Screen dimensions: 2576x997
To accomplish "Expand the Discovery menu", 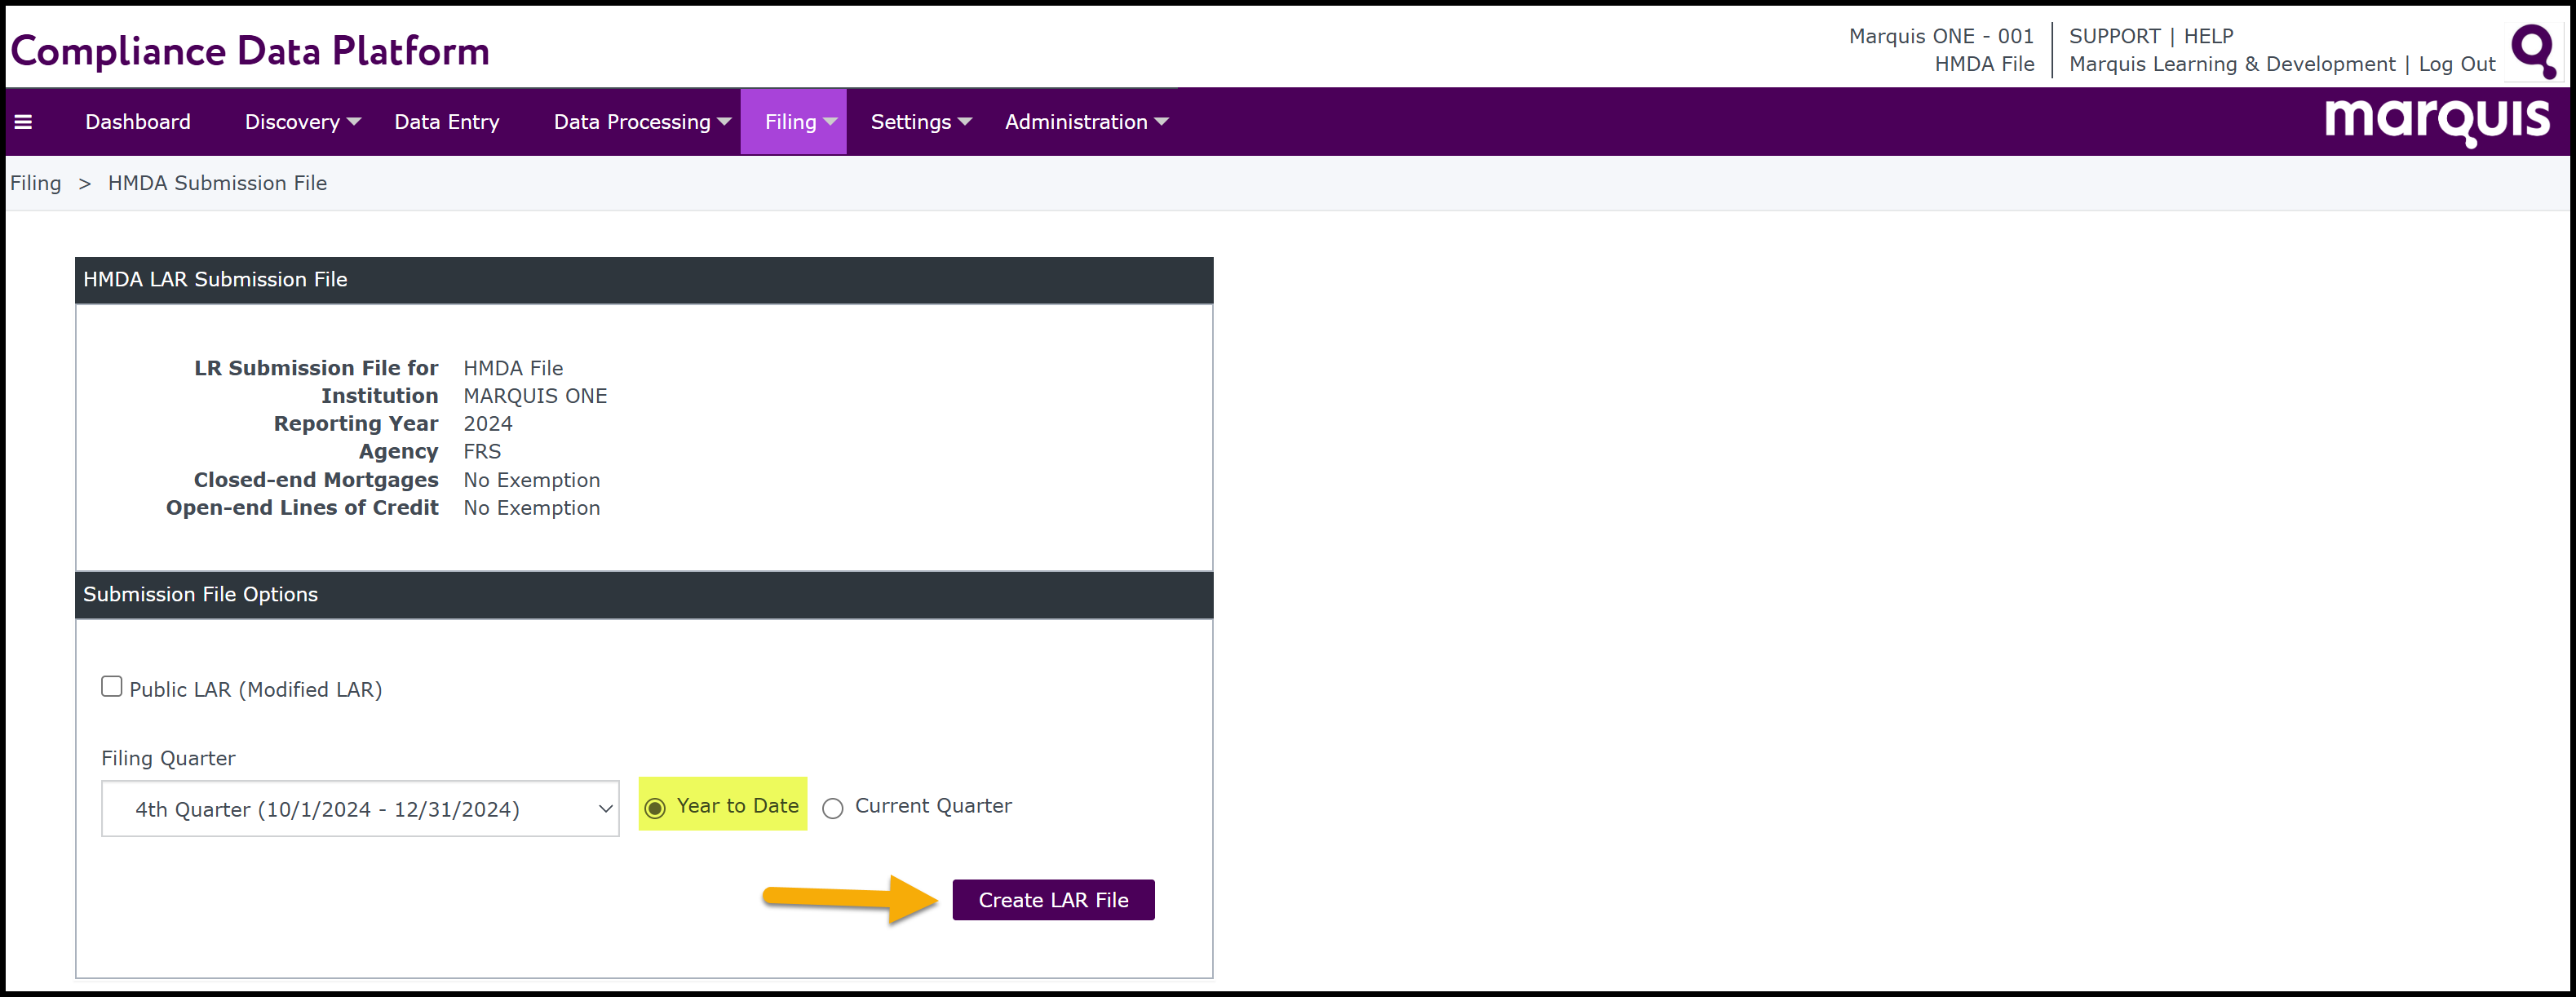I will (x=302, y=122).
